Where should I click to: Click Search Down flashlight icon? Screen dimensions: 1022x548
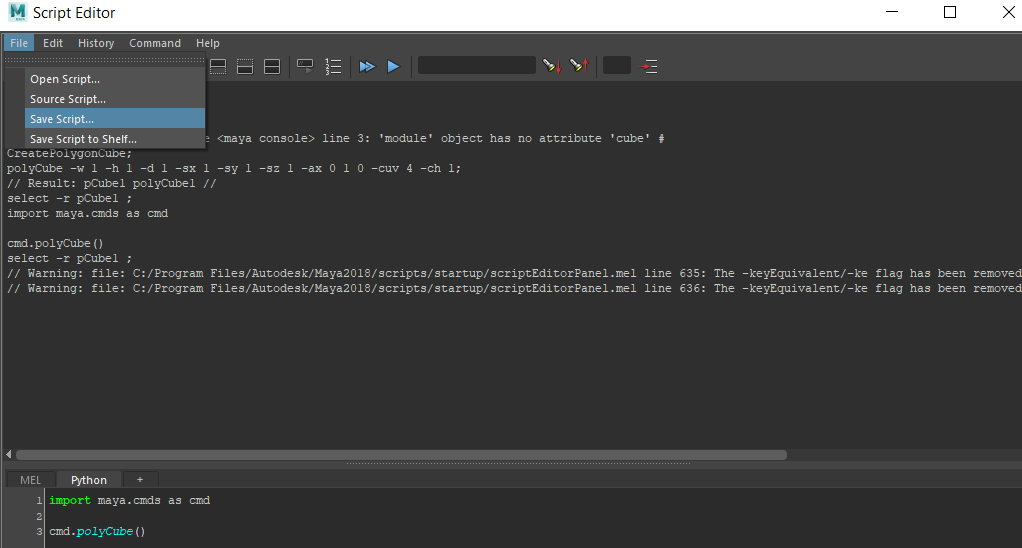(552, 66)
